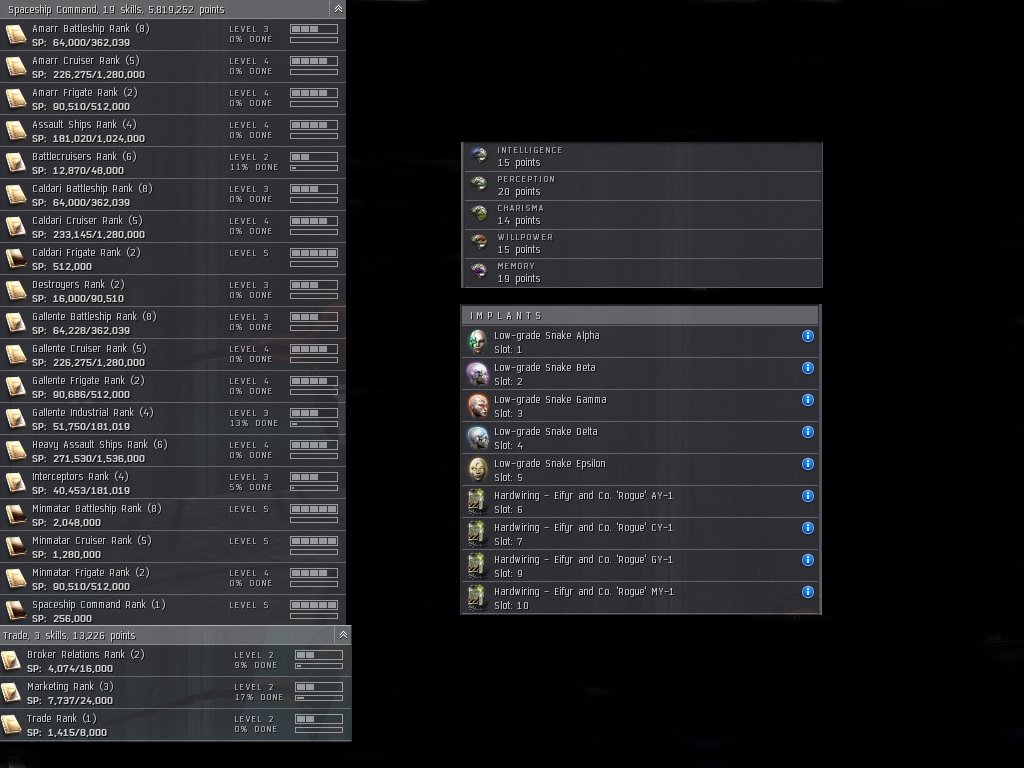Click Spaceship Command, 19 skills header text
The width and height of the screenshot is (1024, 768).
coord(116,9)
